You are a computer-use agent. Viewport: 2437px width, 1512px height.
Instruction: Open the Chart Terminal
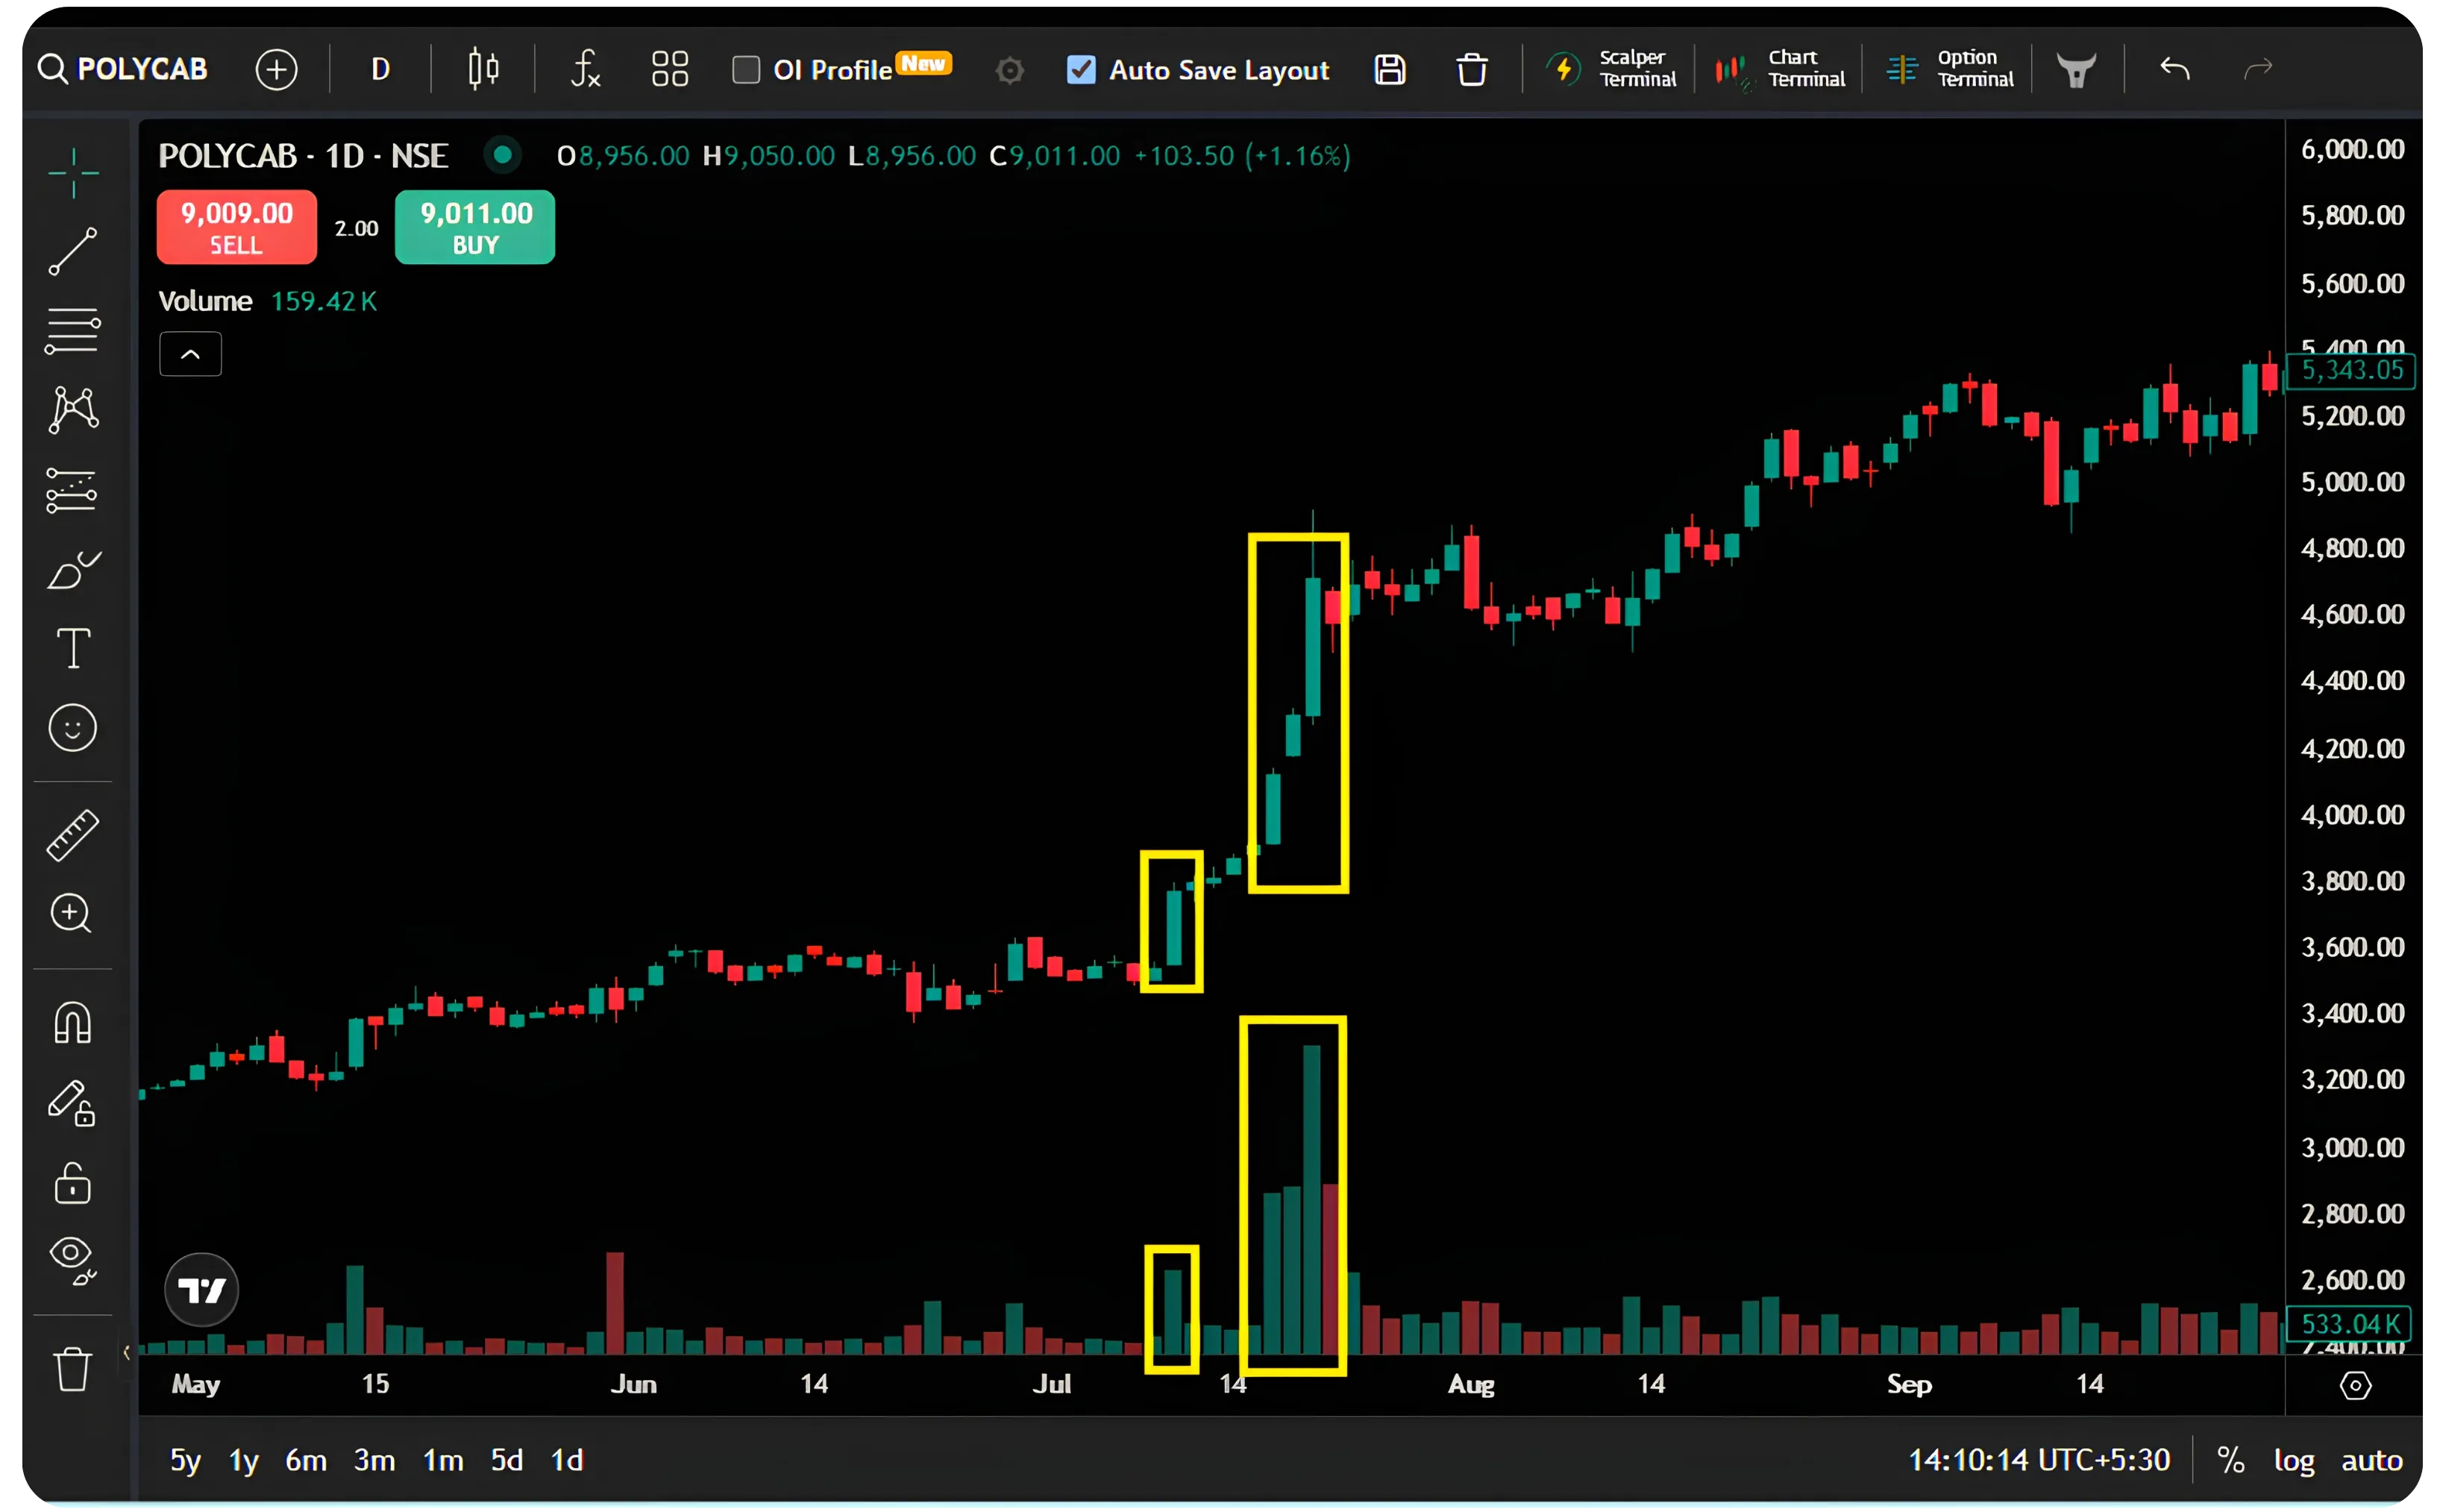tap(1778, 69)
